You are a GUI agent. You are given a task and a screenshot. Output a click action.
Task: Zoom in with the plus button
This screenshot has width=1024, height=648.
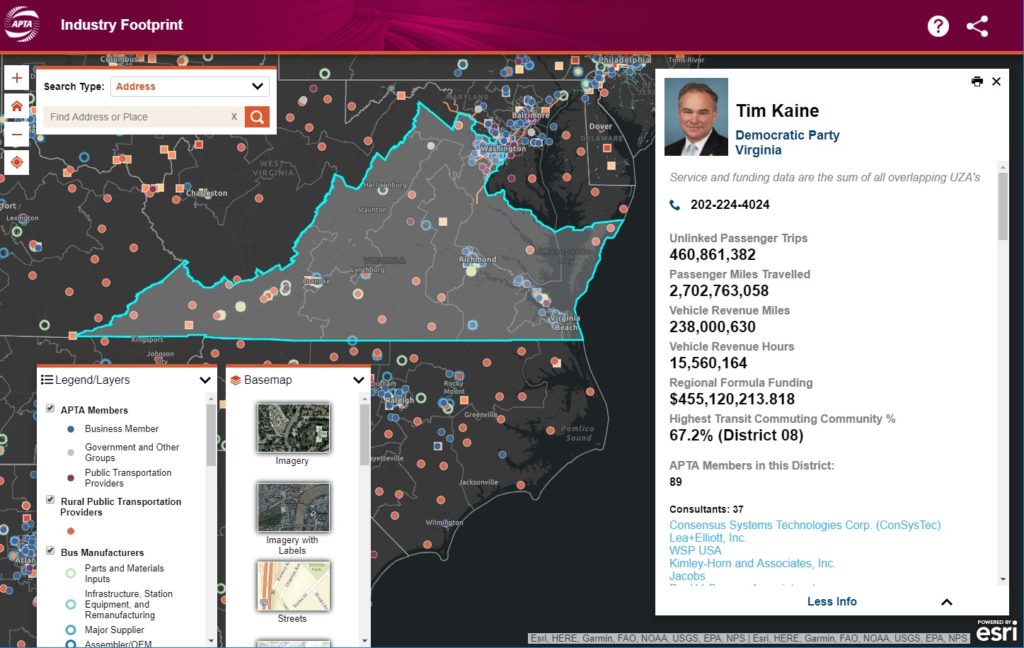click(x=17, y=78)
